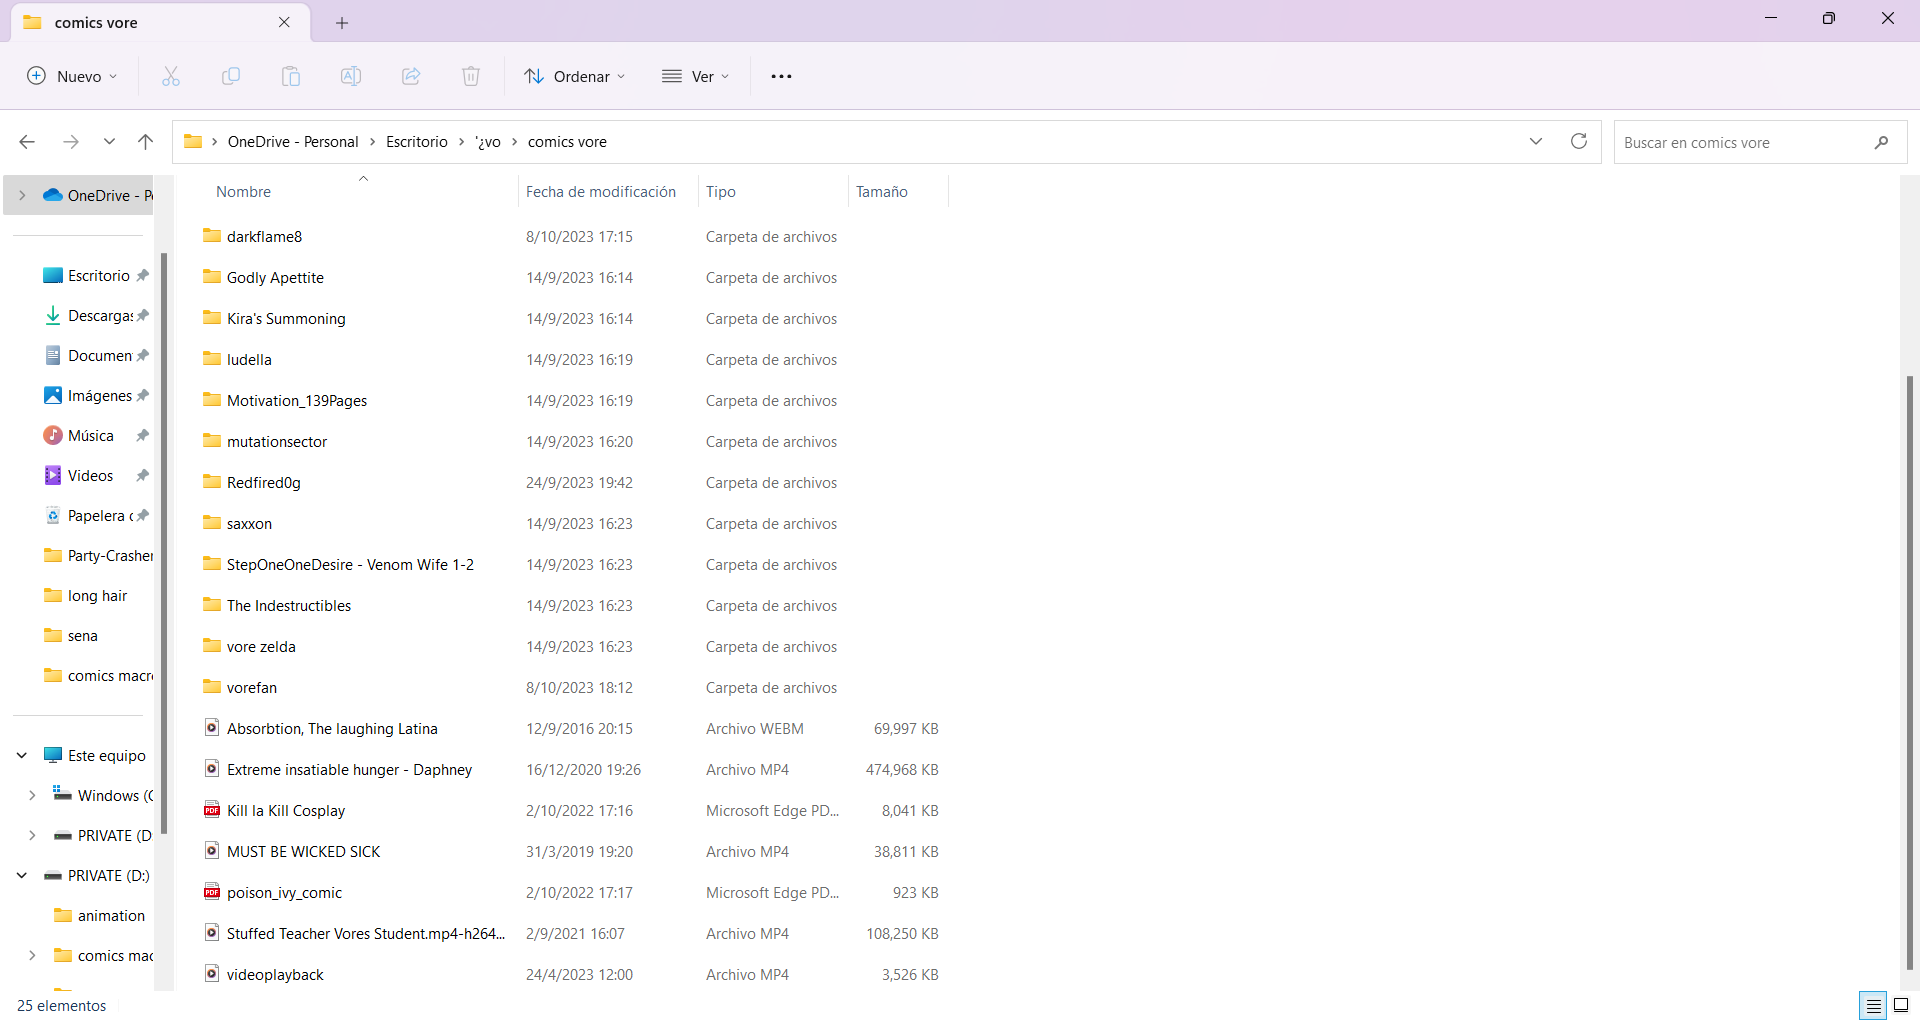The width and height of the screenshot is (1920, 1020).
Task: Select the Extreme insatiable hunger - Daphney file
Action: 349,769
